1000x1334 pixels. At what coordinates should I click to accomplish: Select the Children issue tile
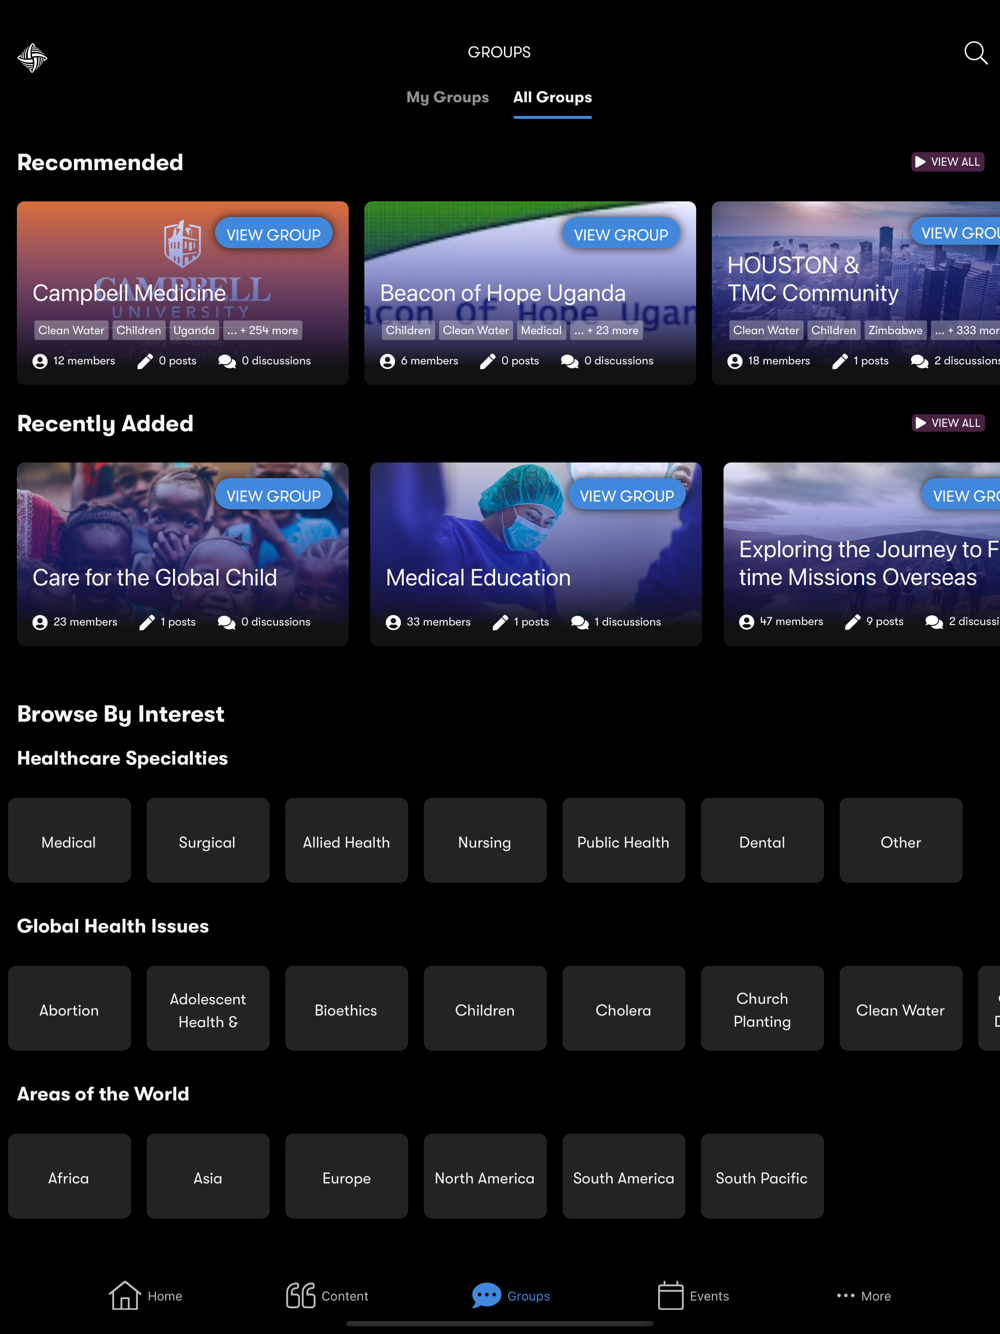point(485,1009)
